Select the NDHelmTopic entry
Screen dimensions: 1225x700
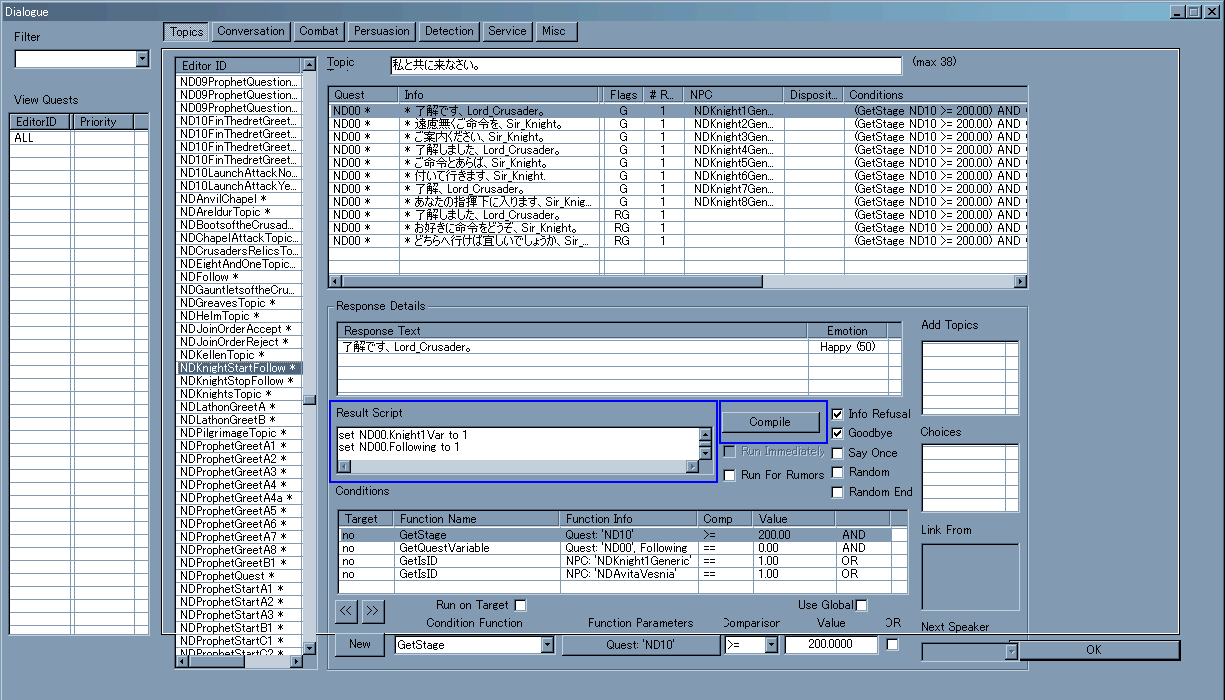(x=238, y=316)
